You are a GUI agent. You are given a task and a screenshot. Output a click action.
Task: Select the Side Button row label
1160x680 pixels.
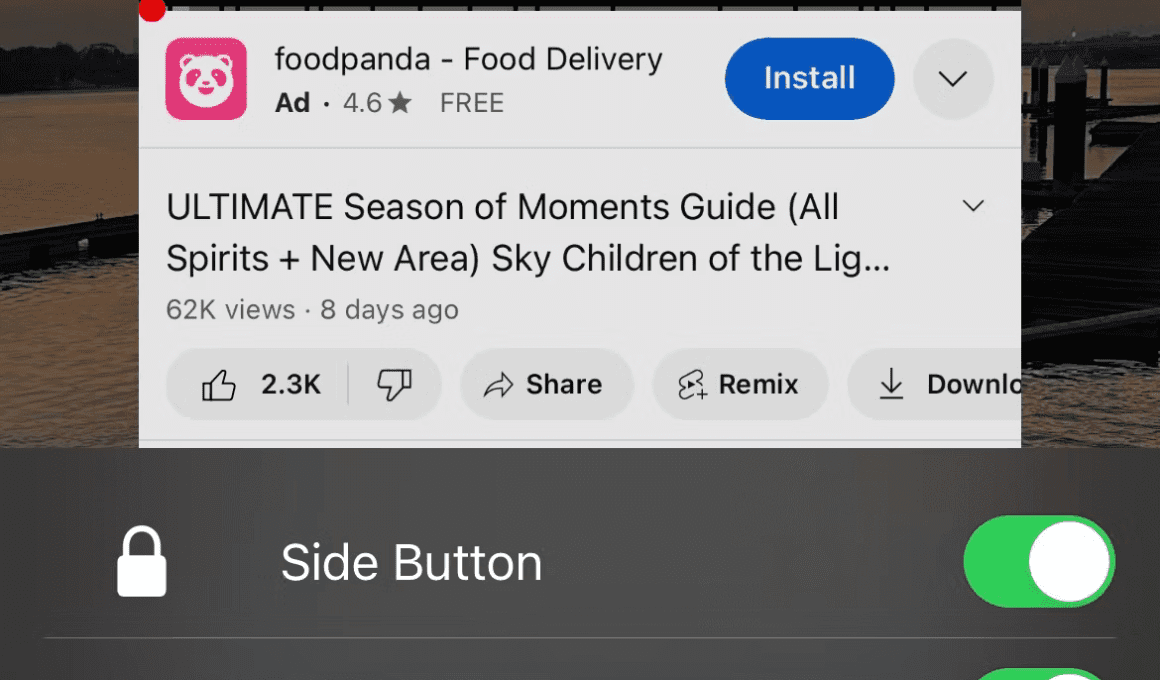pos(411,562)
